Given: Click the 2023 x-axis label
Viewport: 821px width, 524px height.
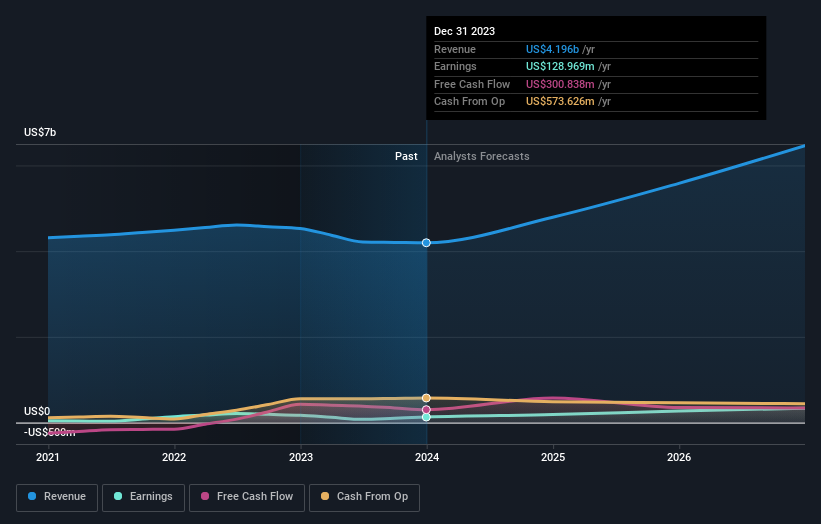Looking at the screenshot, I should click(x=301, y=457).
